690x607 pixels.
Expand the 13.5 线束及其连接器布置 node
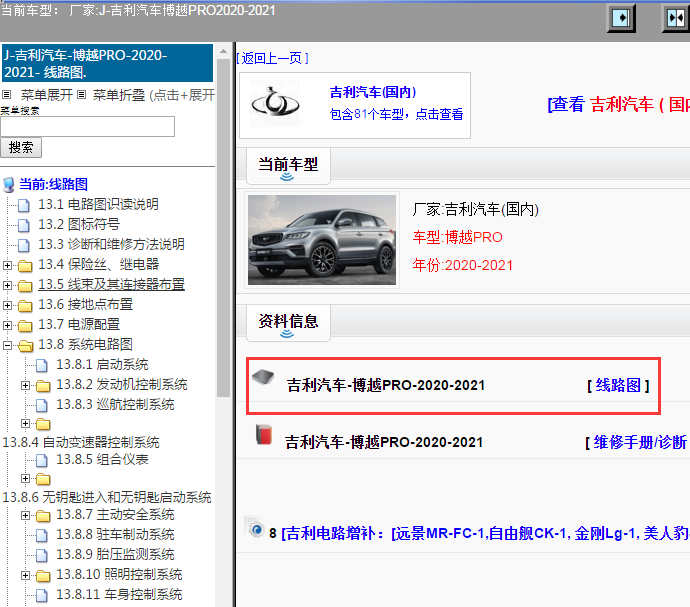7,285
